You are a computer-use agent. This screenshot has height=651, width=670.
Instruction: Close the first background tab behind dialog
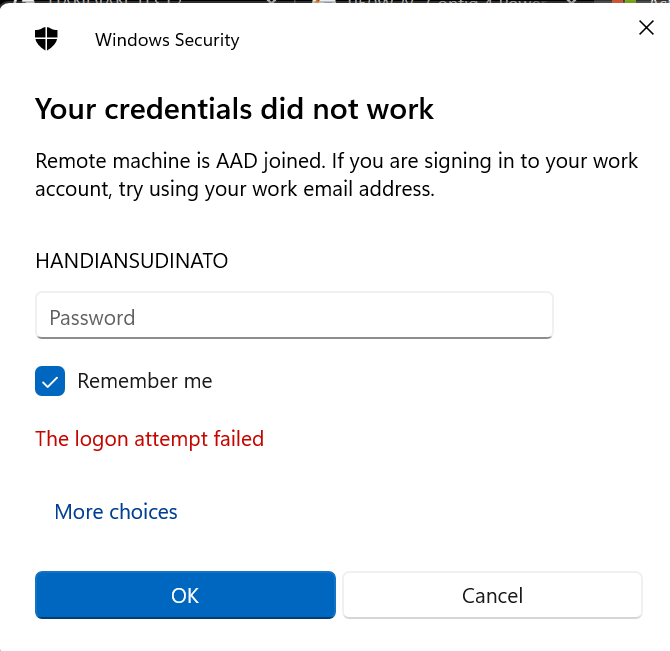272,2
